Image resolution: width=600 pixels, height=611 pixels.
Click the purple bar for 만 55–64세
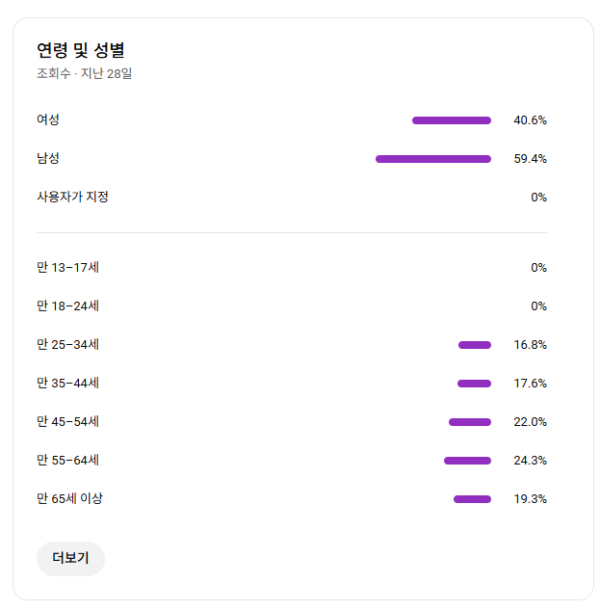click(467, 460)
